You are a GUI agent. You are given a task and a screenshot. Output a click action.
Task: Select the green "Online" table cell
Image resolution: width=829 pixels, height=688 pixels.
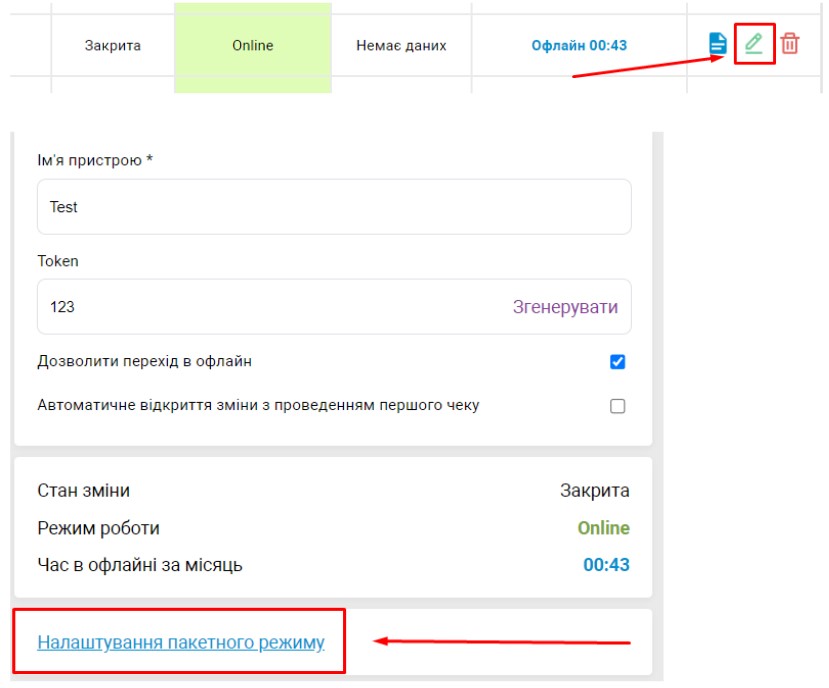(x=252, y=46)
